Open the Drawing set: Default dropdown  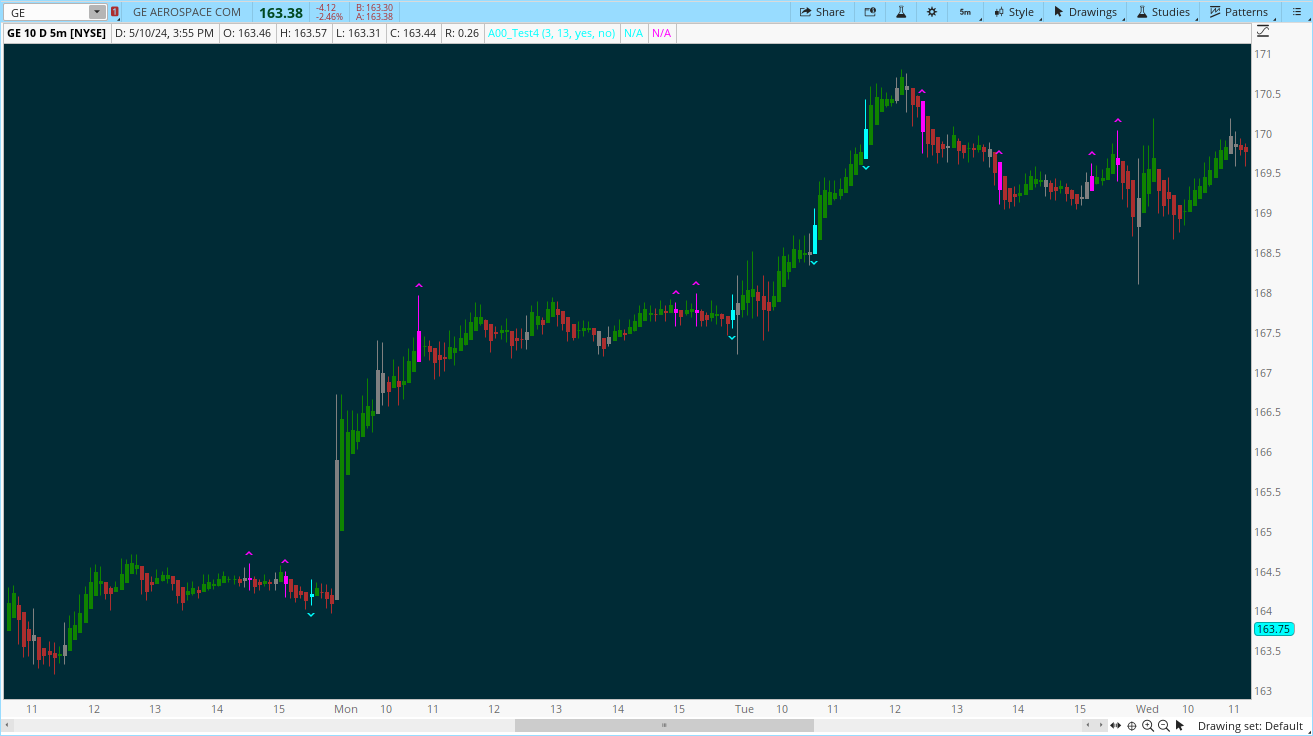1250,726
